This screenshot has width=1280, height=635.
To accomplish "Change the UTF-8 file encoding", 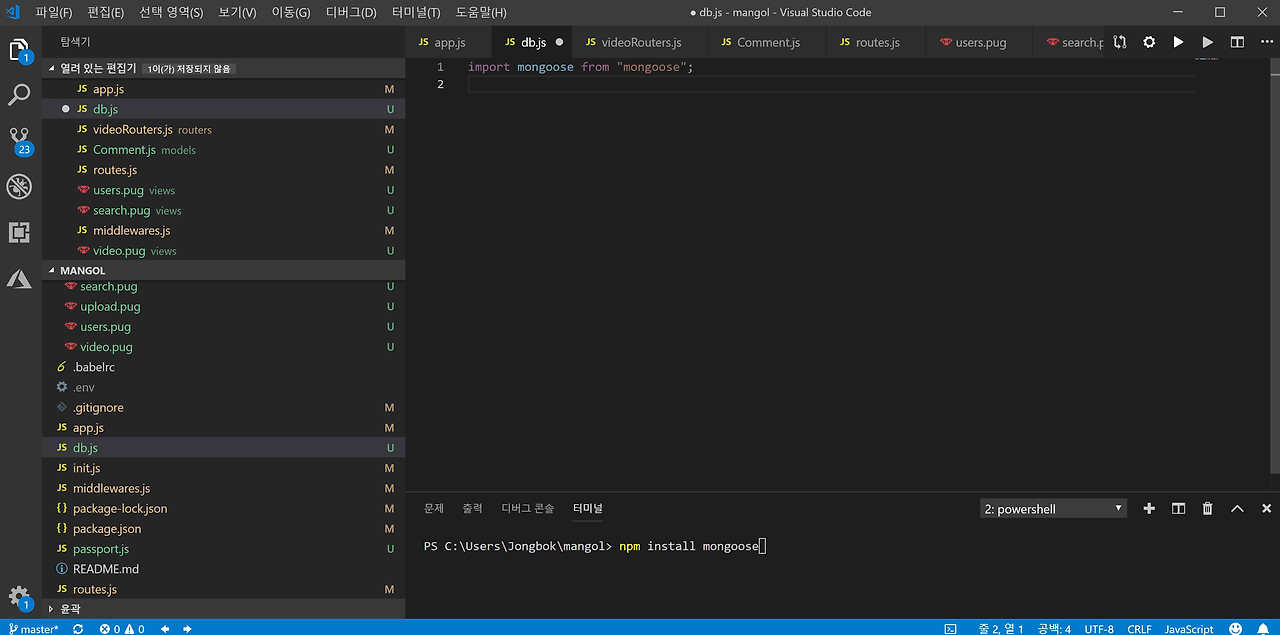I will point(1098,628).
